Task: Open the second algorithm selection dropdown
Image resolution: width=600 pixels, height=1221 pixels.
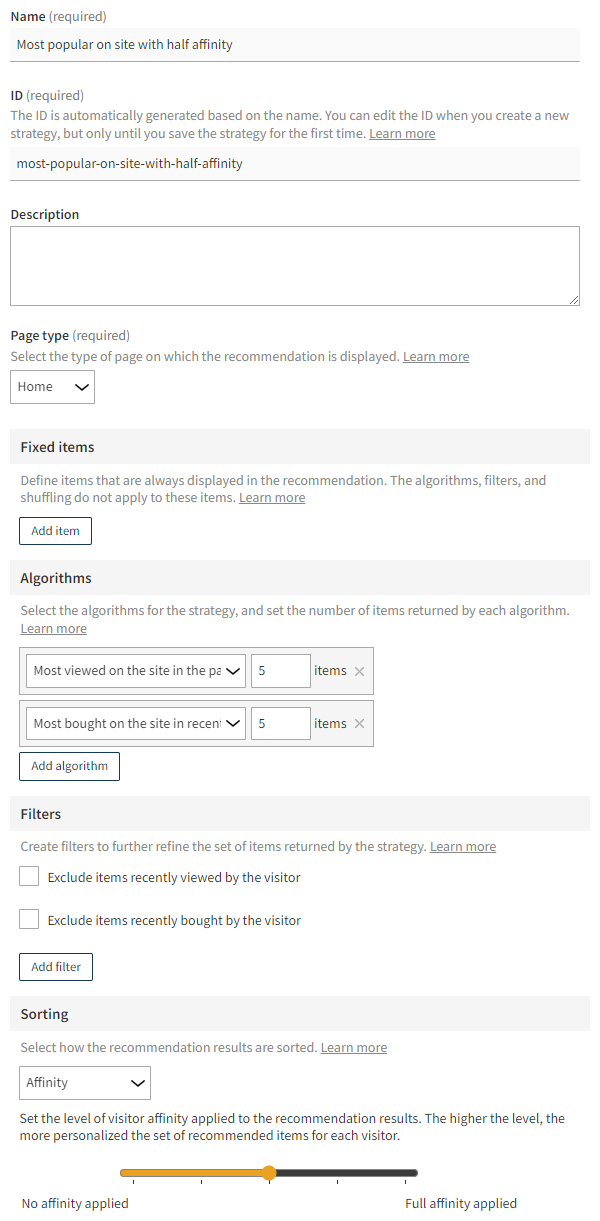Action: pos(135,723)
